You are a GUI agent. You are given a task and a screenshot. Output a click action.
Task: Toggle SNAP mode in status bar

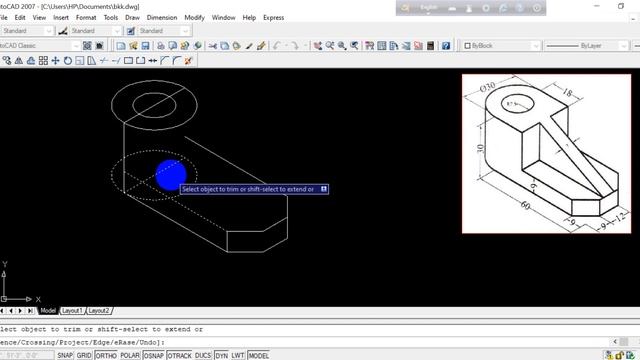[x=65, y=356]
